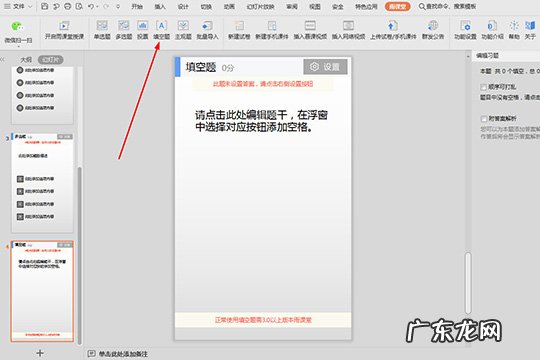540x360 pixels.
Task: Insert a 单选题 single-choice question
Action: (x=102, y=30)
